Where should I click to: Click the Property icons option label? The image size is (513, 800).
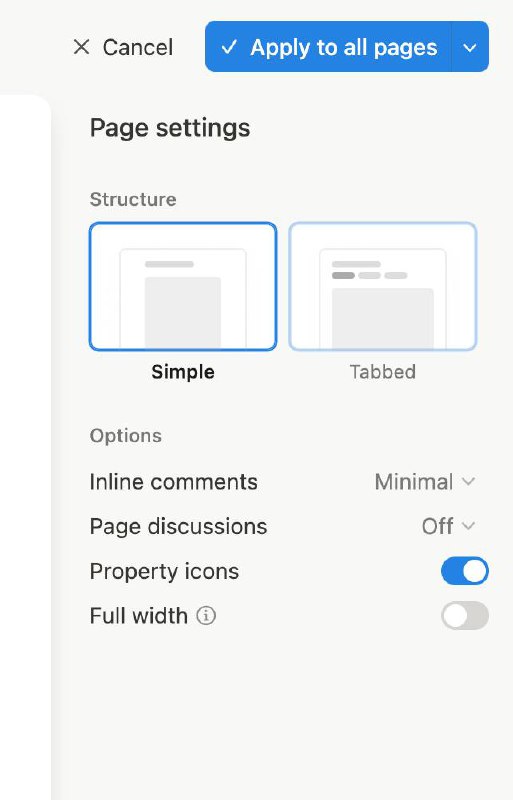click(164, 571)
